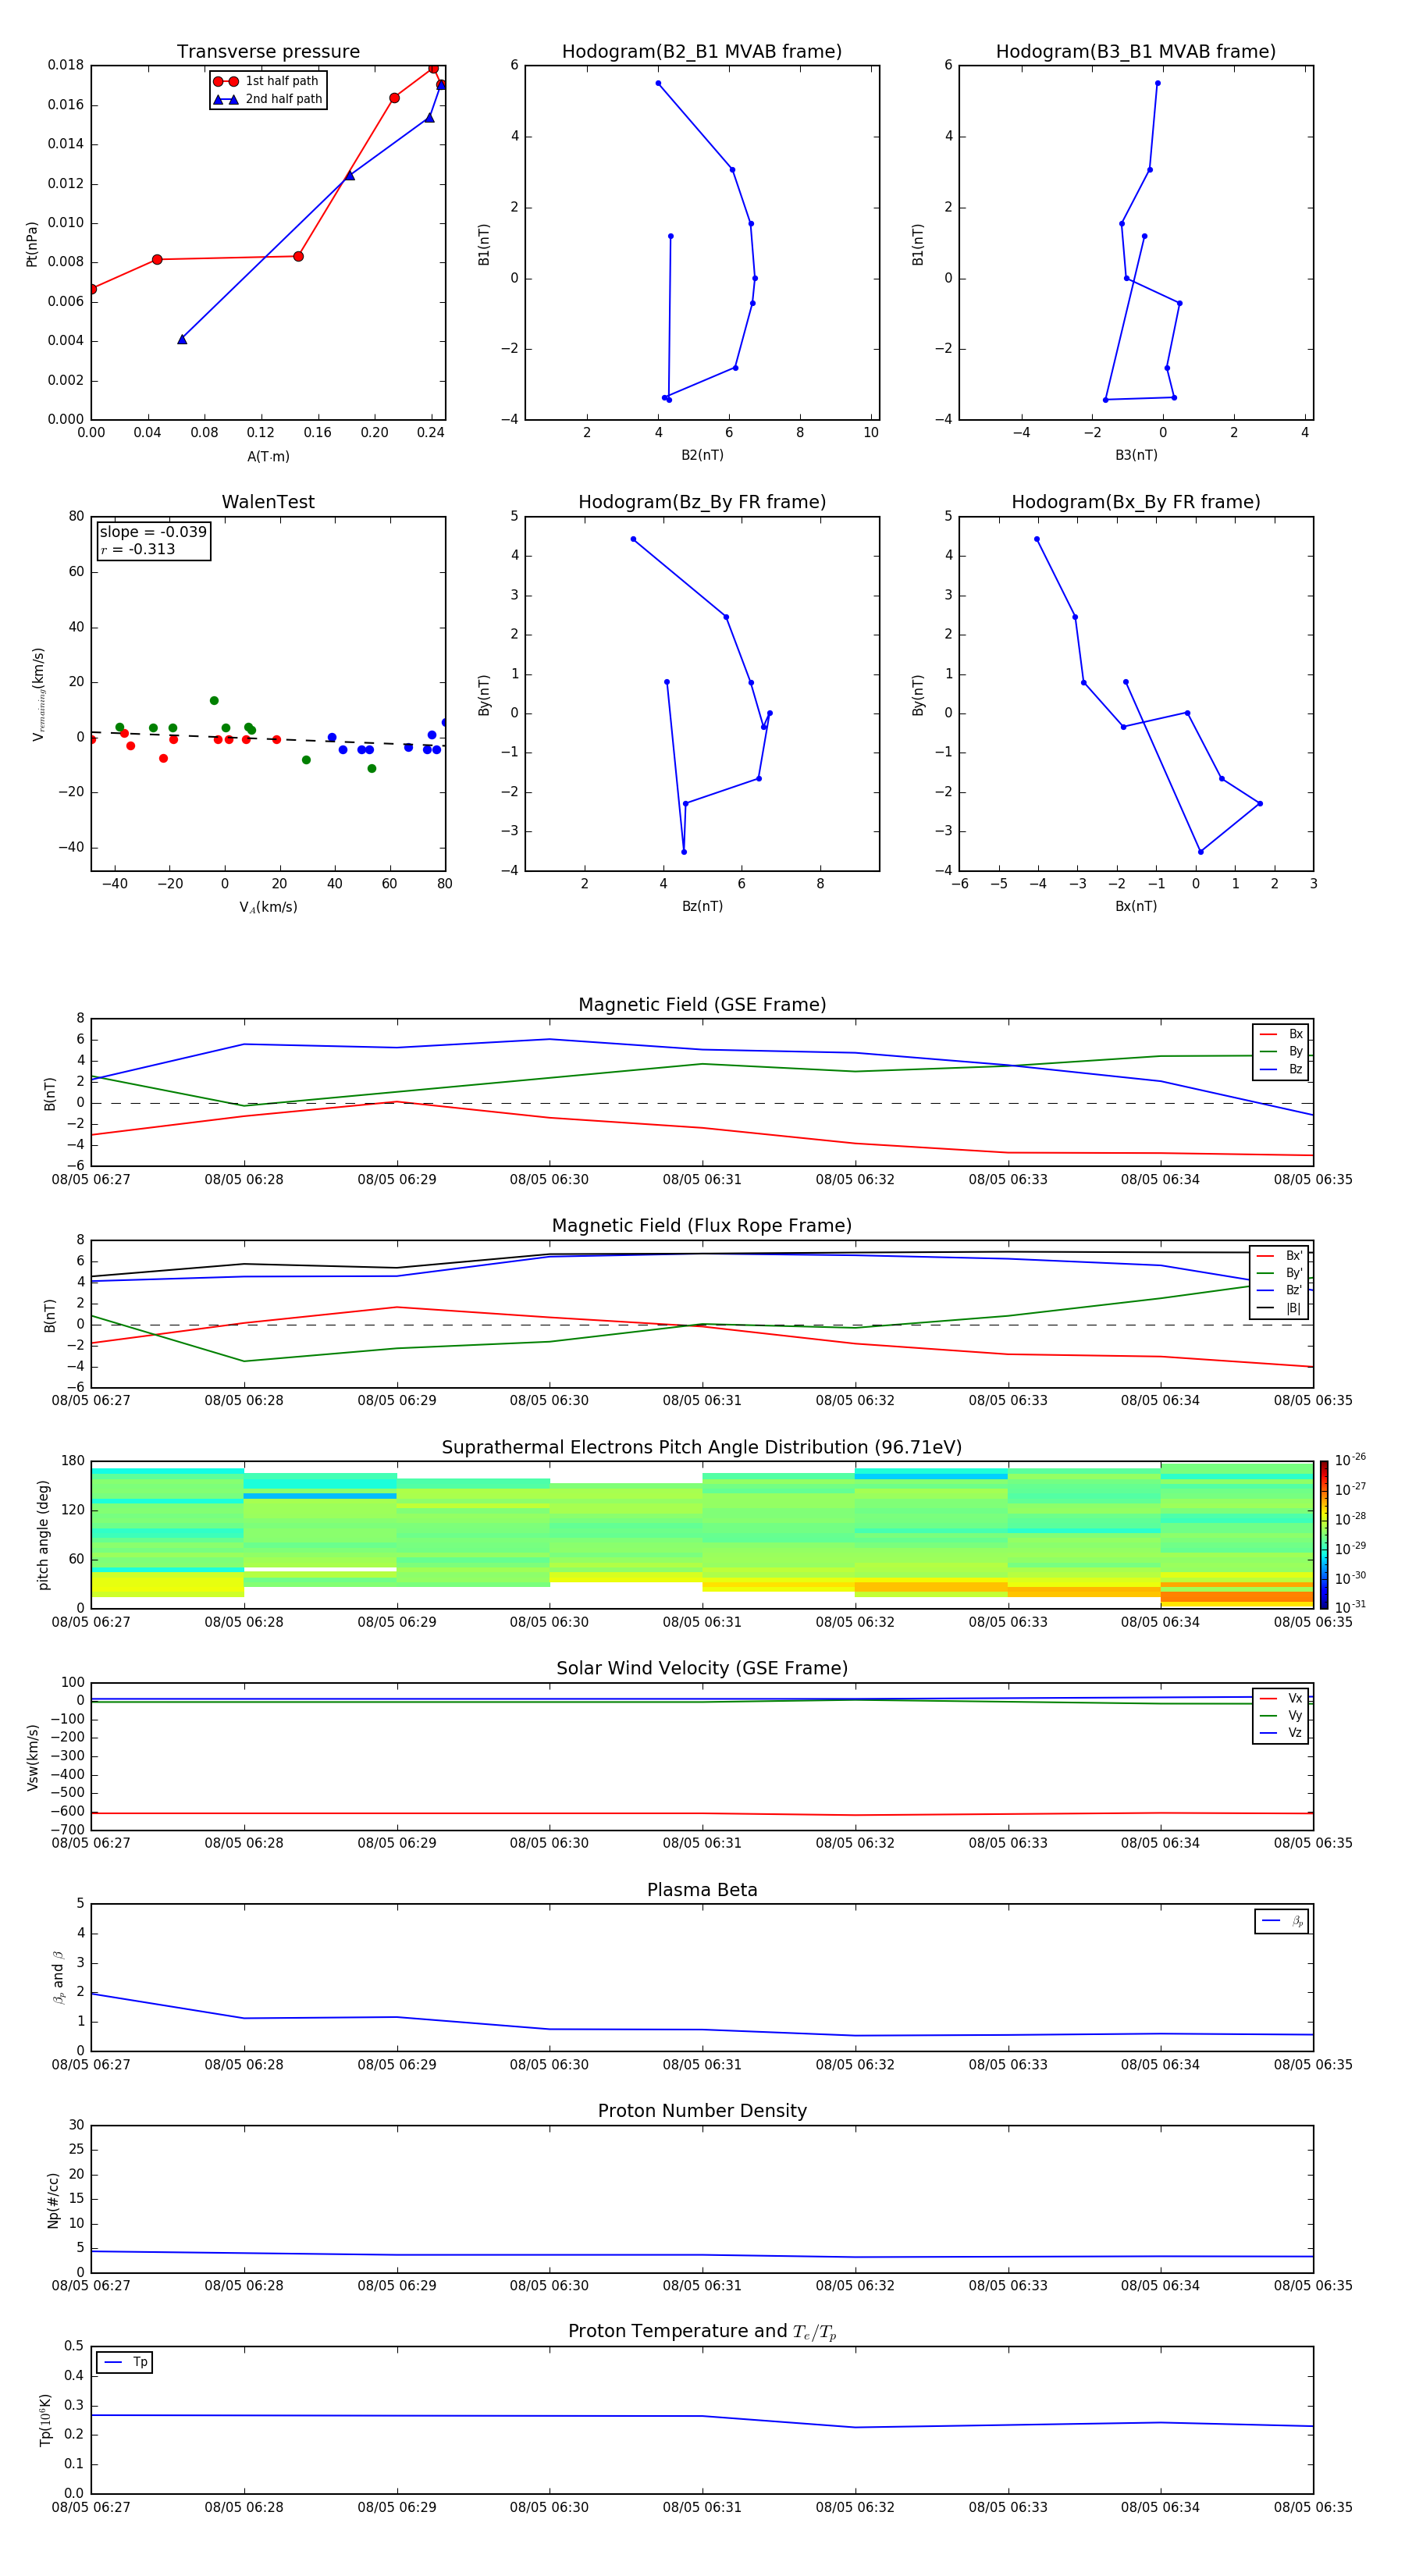Click '08/05 06:31' tick under GSE magnetic field
The height and width of the screenshot is (2576, 1405).
coord(702,1180)
